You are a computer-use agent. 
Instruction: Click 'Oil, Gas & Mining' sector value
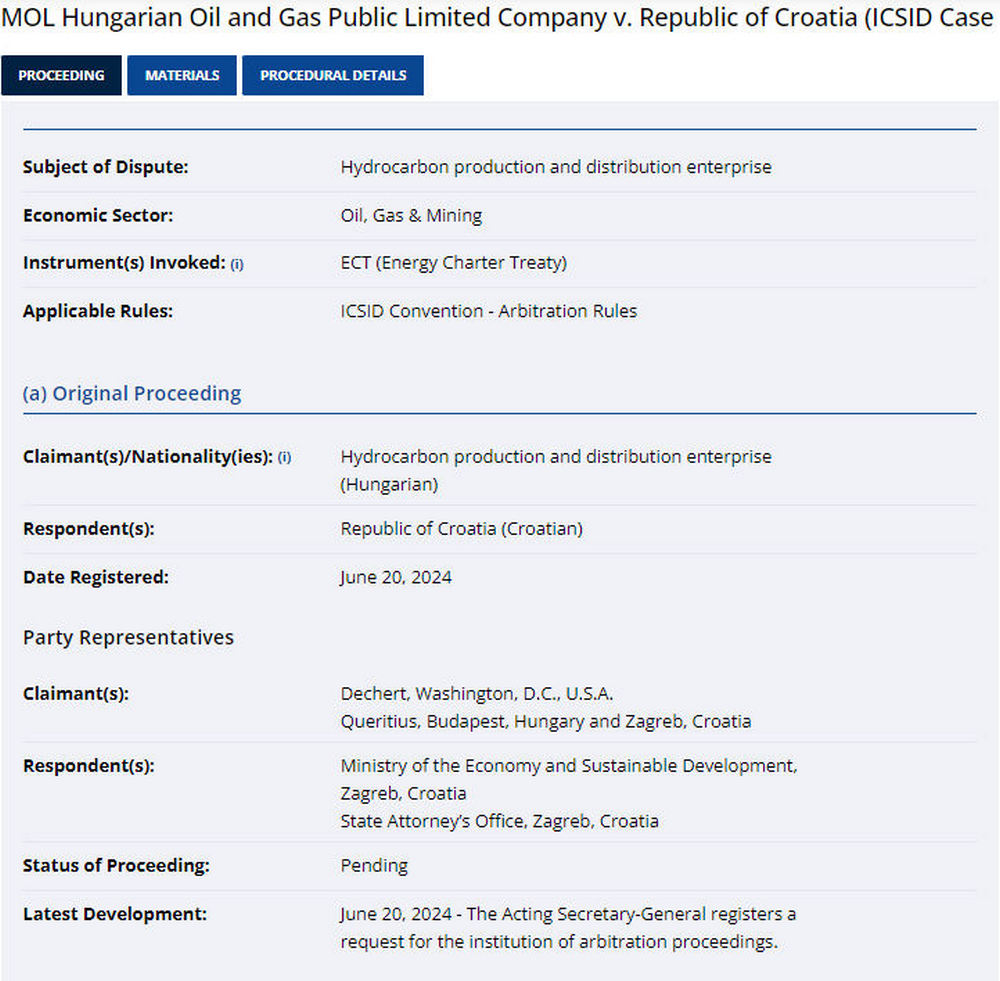point(411,216)
